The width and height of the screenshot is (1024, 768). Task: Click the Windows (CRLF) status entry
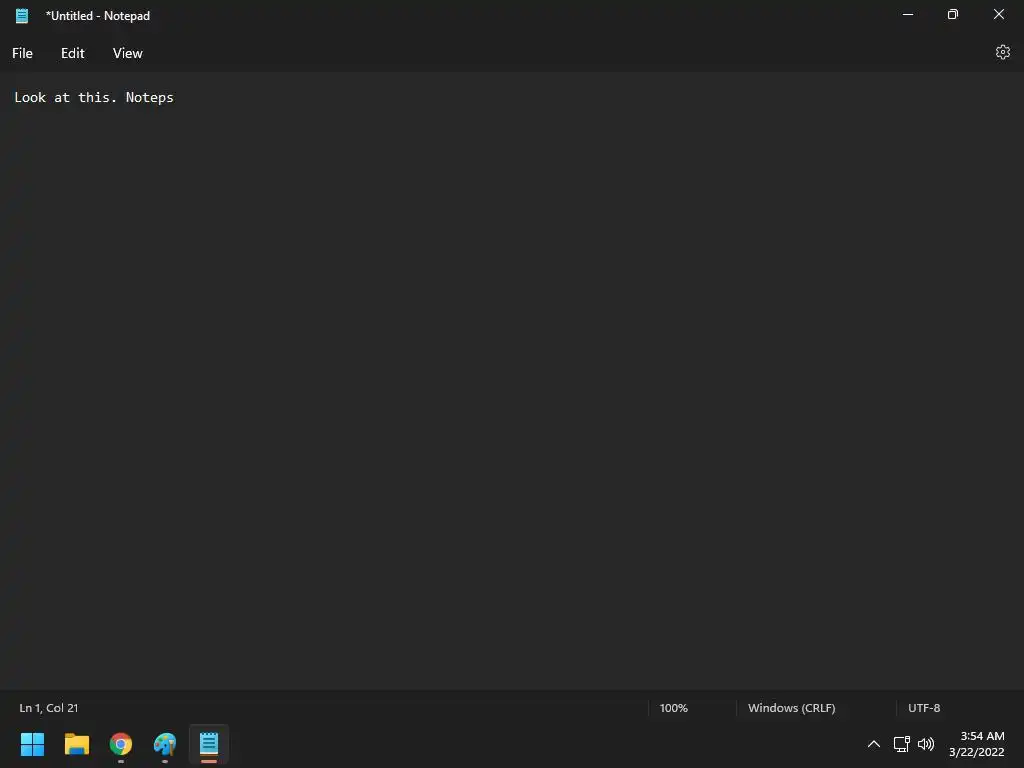pos(792,708)
